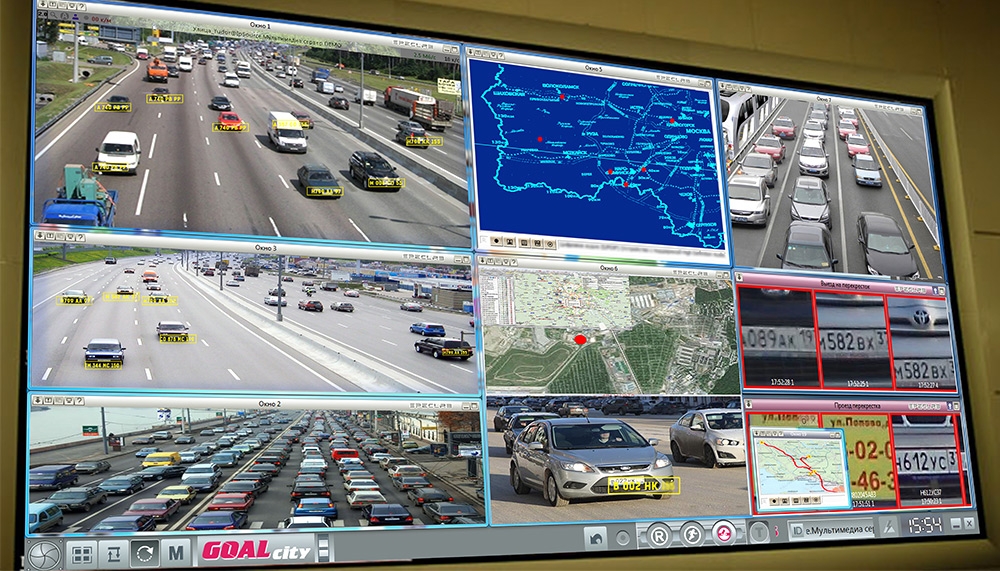Expand the down arrow in the Окно 3 title bar
Image resolution: width=1000 pixels, height=571 pixels.
point(40,235)
